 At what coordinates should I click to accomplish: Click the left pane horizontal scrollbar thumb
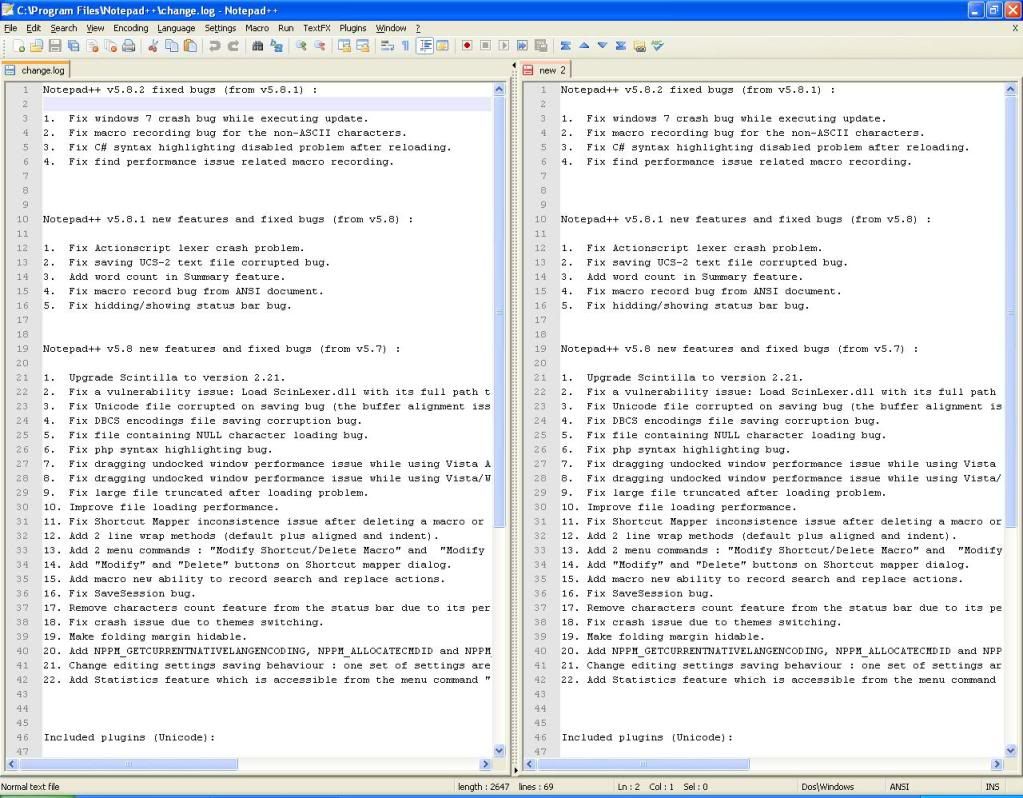[x=128, y=764]
